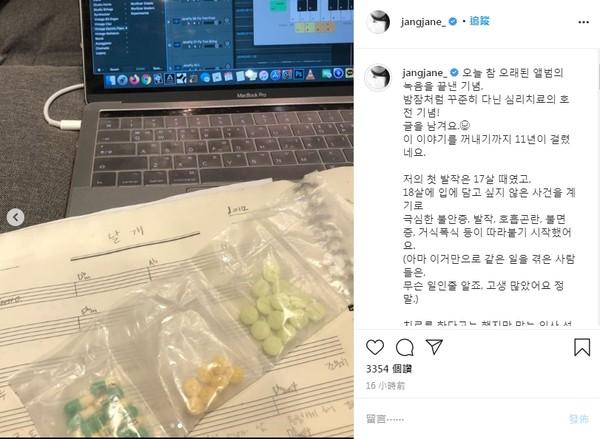The height and width of the screenshot is (439, 600).
Task: Open the profile avatar in the post header
Action: pyautogui.click(x=378, y=22)
